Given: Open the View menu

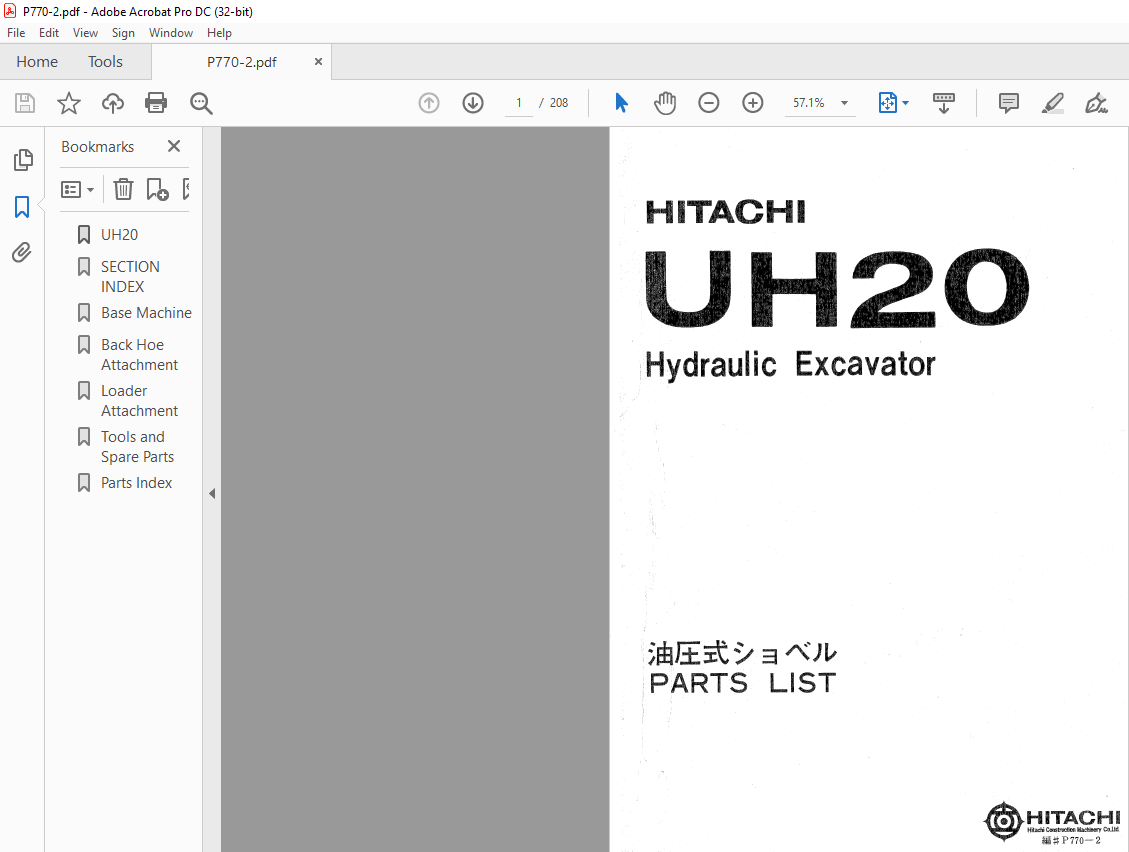Looking at the screenshot, I should tap(85, 32).
